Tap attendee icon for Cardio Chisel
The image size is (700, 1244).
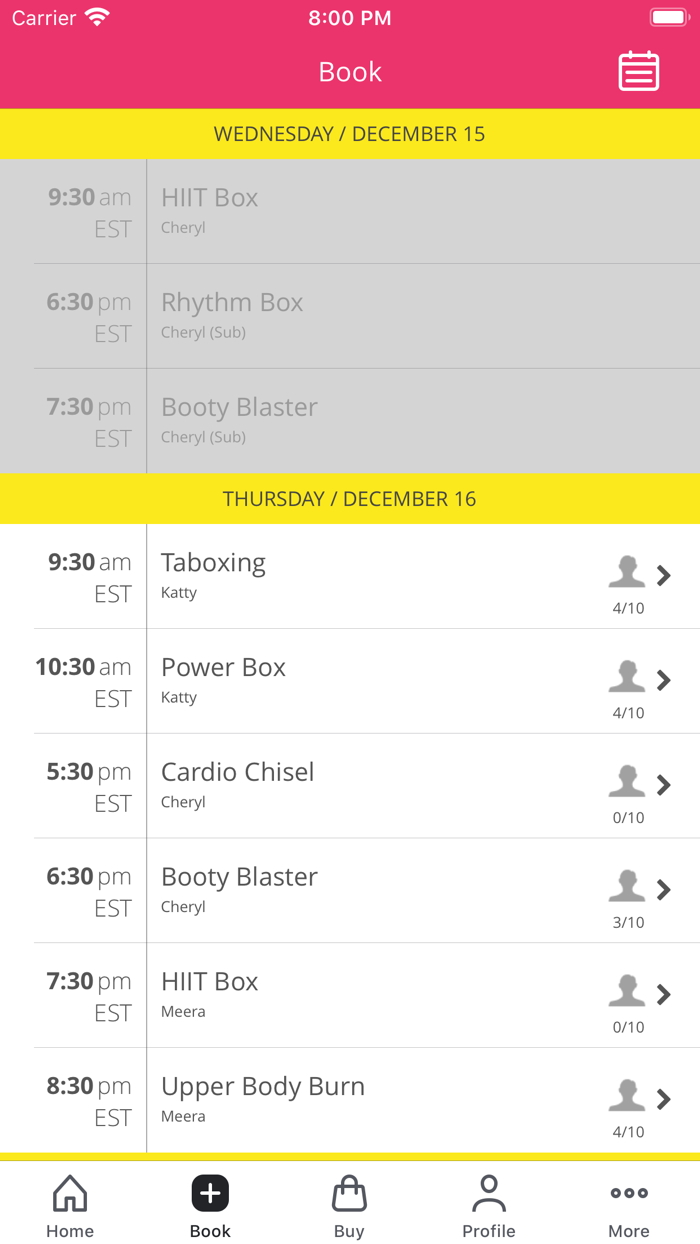click(x=627, y=781)
